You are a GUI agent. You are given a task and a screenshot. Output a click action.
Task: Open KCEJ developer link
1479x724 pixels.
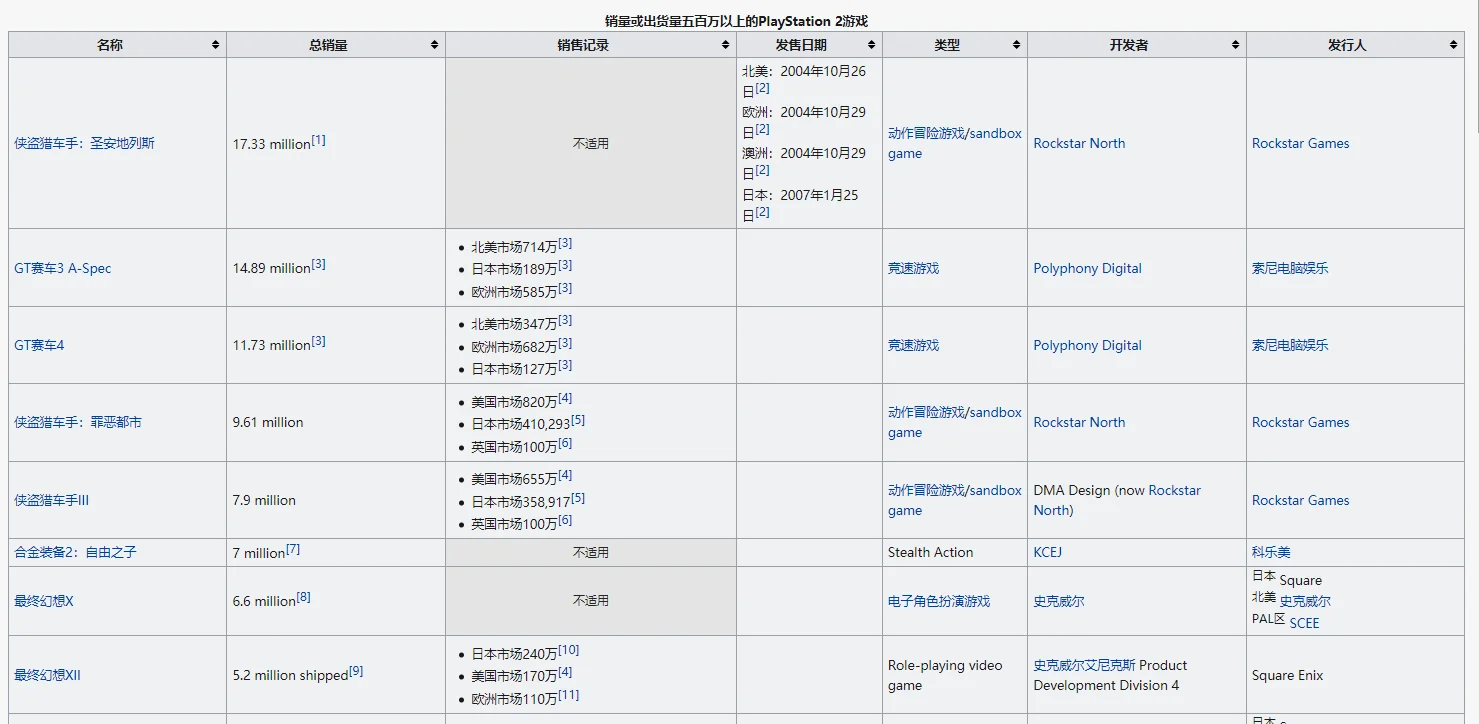(1050, 552)
